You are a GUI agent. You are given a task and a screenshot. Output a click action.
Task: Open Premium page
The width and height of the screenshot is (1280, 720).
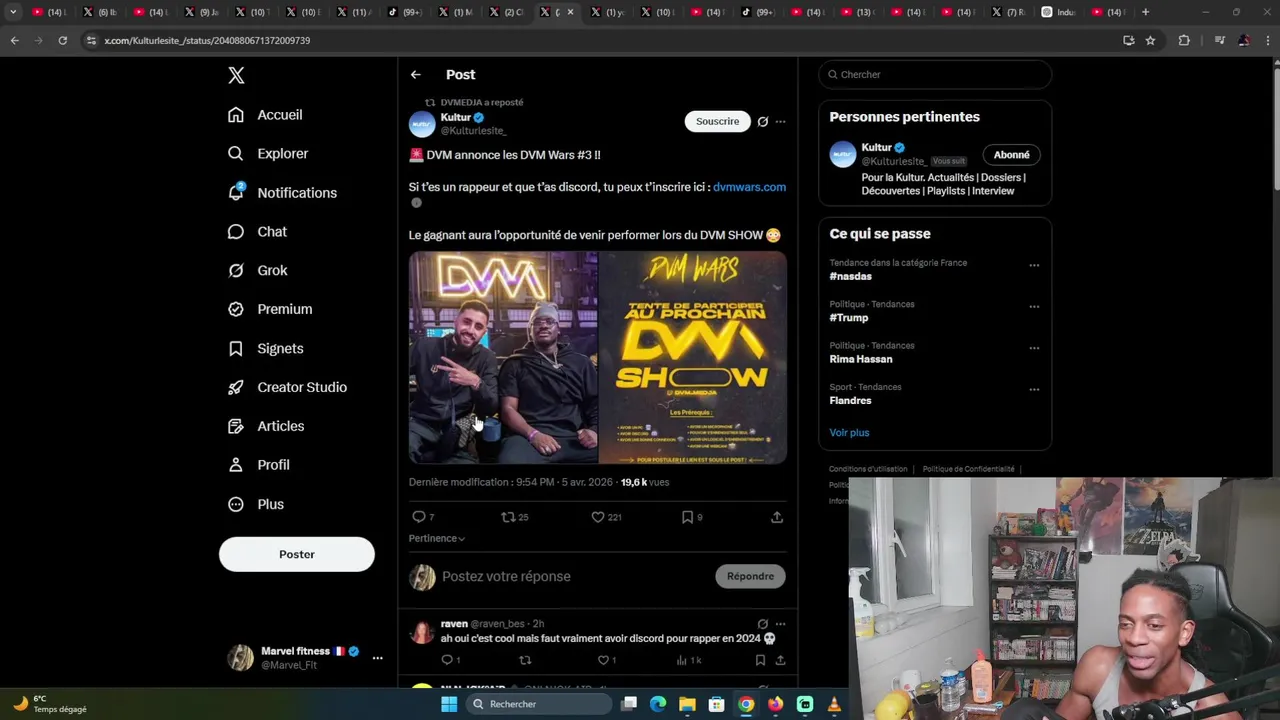(x=270, y=310)
